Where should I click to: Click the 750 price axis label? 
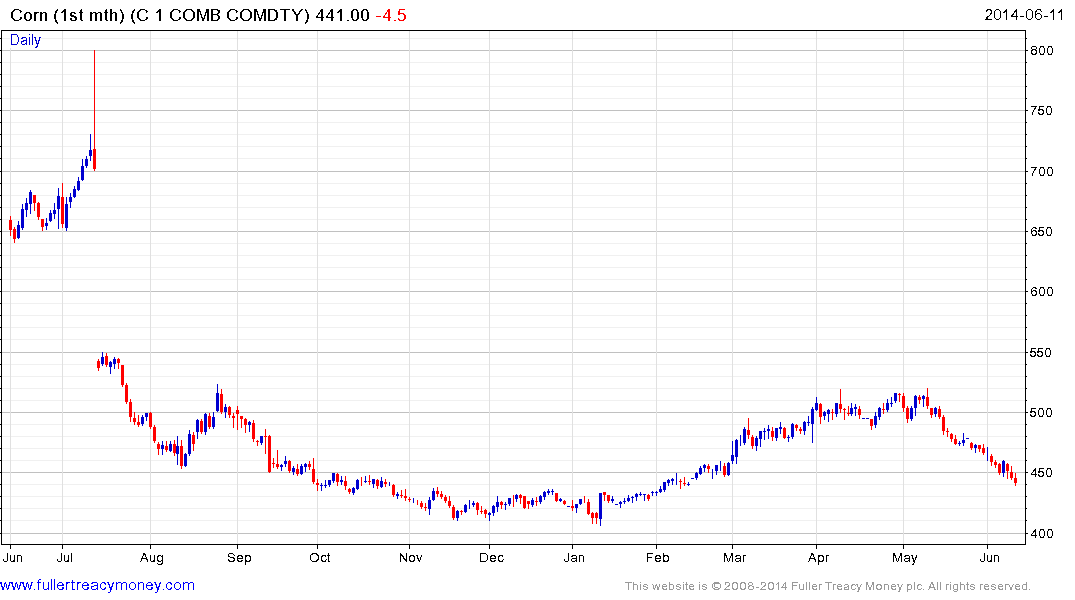pos(1041,111)
